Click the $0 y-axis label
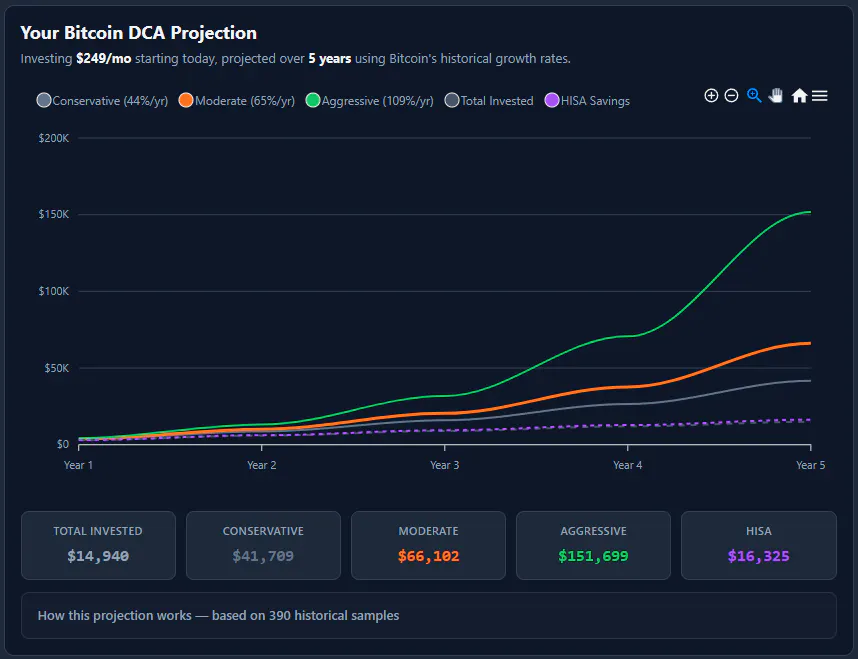The height and width of the screenshot is (659, 858). tap(63, 444)
